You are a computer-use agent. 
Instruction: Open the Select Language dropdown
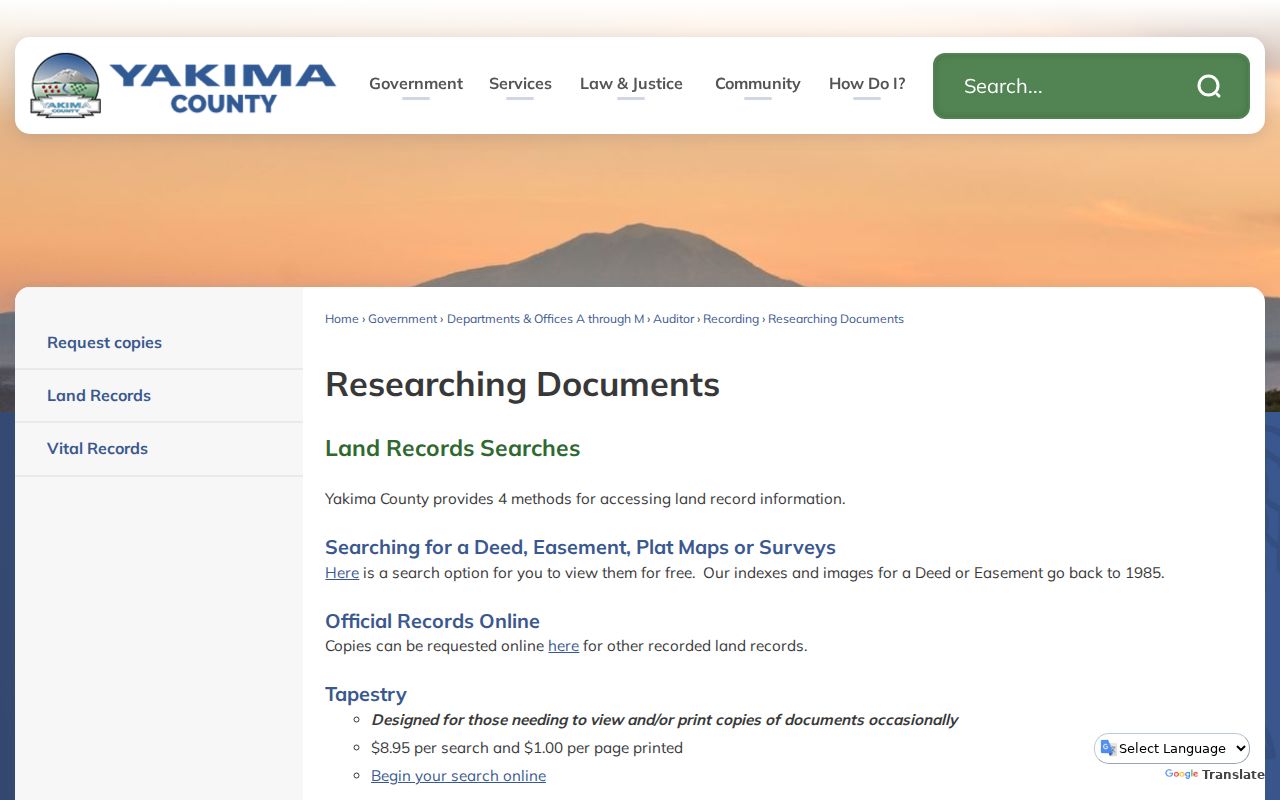(x=1172, y=748)
